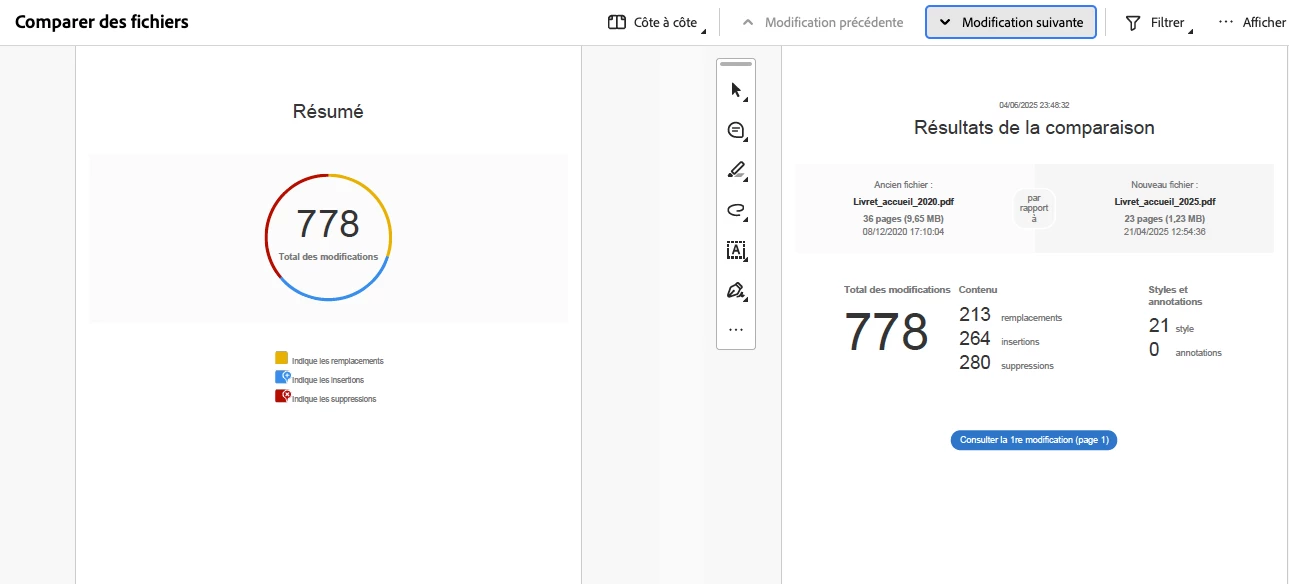1289x584 pixels.
Task: Pick the highlighter pen tool
Action: [x=736, y=170]
